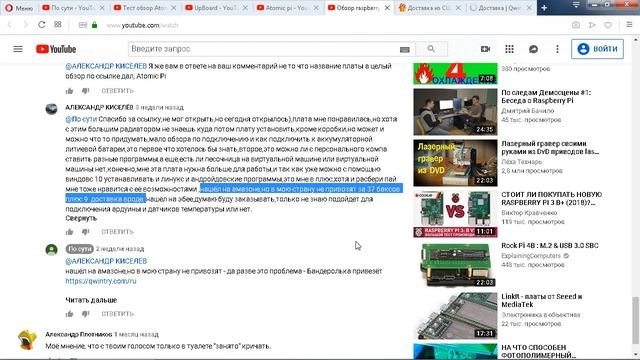
Task: Open My Flow send icon
Action: tap(592, 25)
